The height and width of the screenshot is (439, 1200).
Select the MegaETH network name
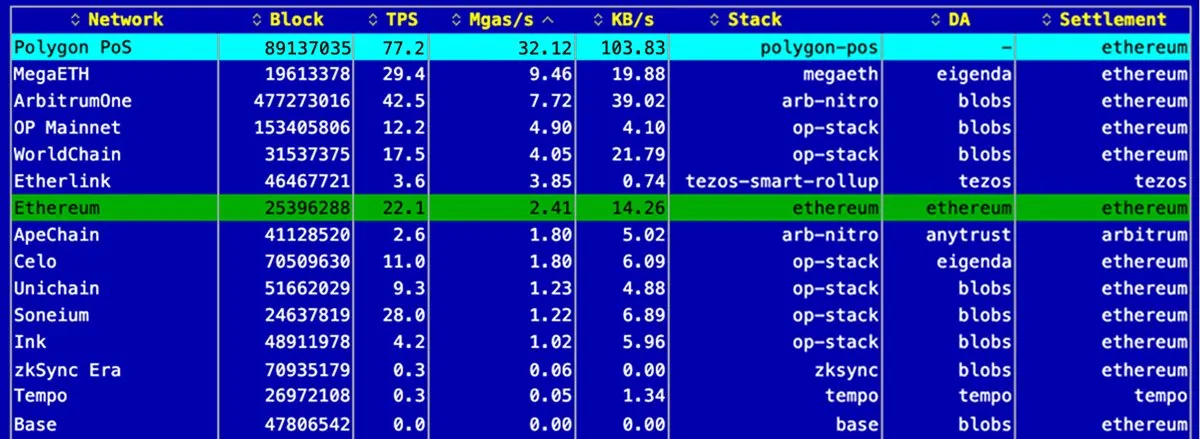[x=50, y=73]
